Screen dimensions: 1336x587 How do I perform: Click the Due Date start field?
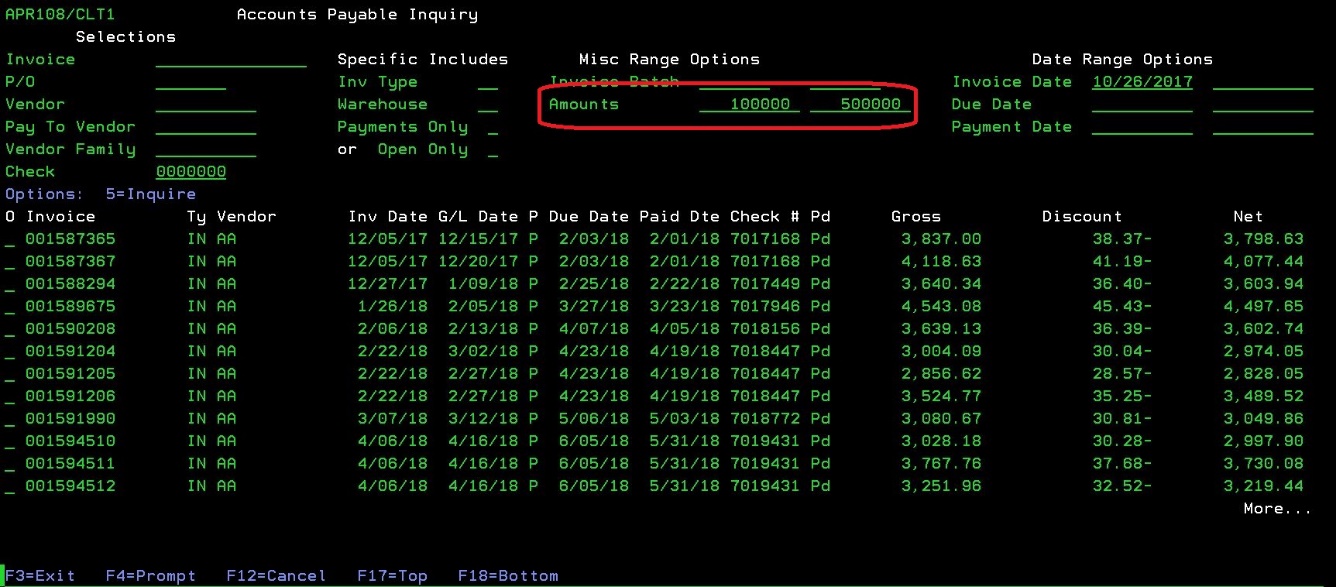coord(1142,105)
